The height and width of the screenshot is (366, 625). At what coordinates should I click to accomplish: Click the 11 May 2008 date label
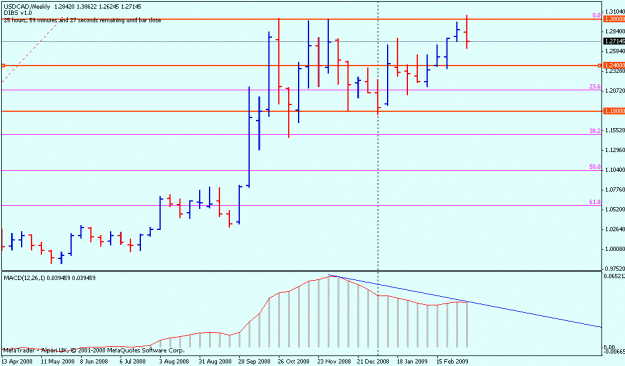click(x=57, y=362)
